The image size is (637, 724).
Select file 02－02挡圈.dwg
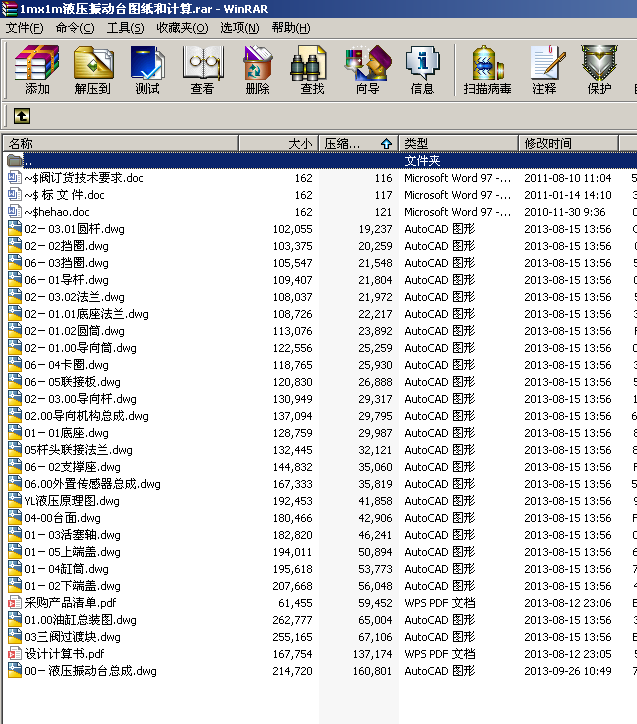tap(66, 246)
